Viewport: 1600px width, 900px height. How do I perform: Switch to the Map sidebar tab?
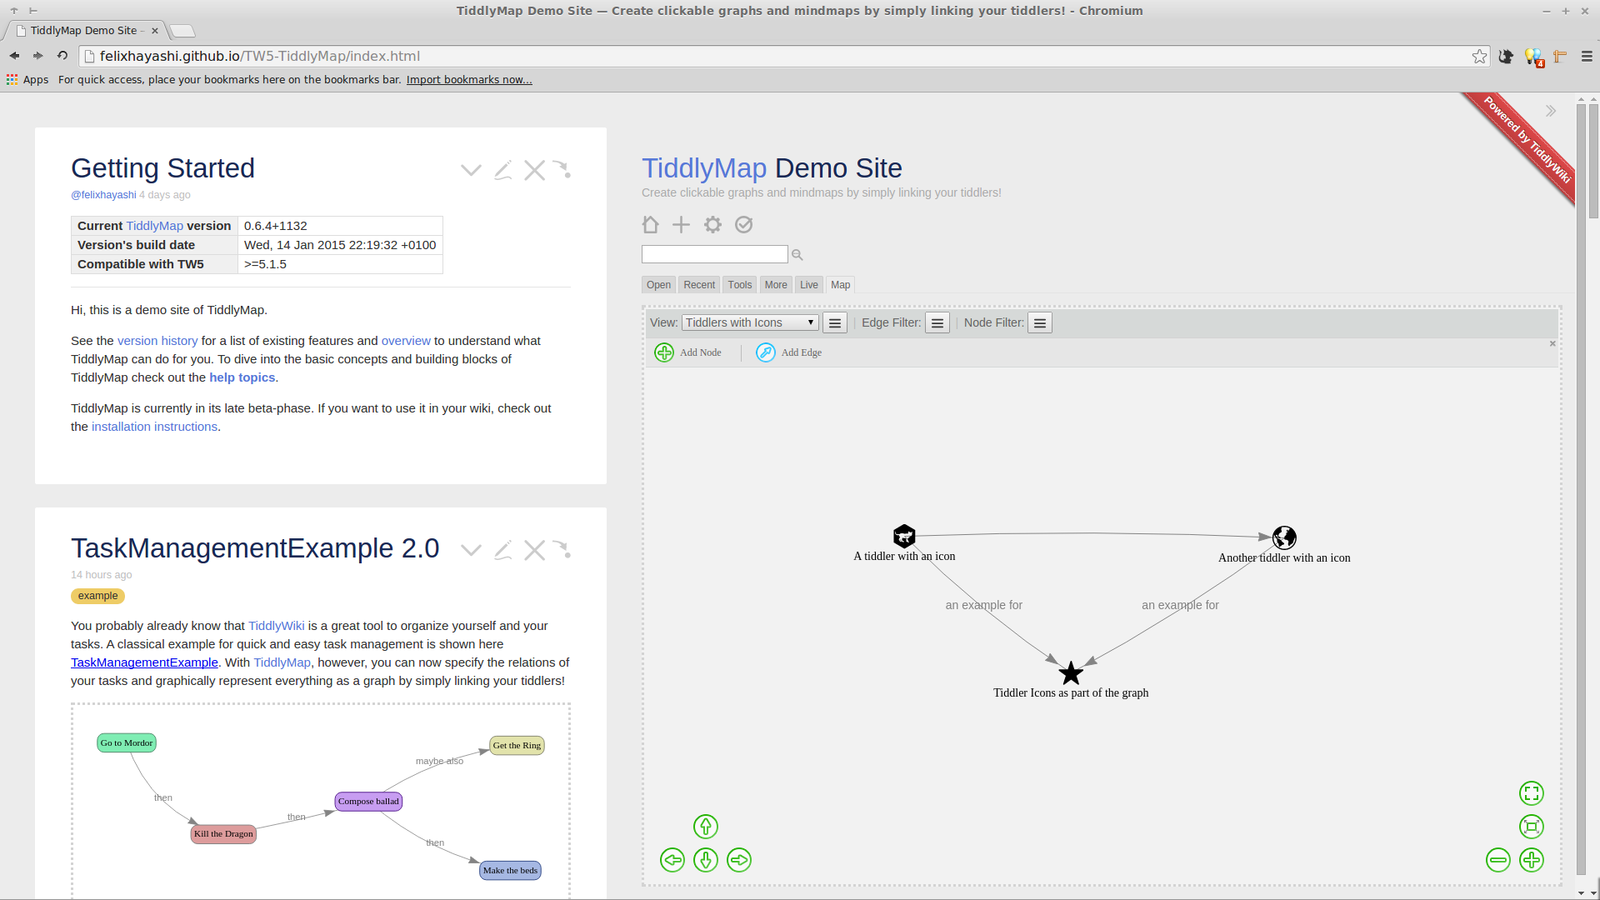(841, 285)
